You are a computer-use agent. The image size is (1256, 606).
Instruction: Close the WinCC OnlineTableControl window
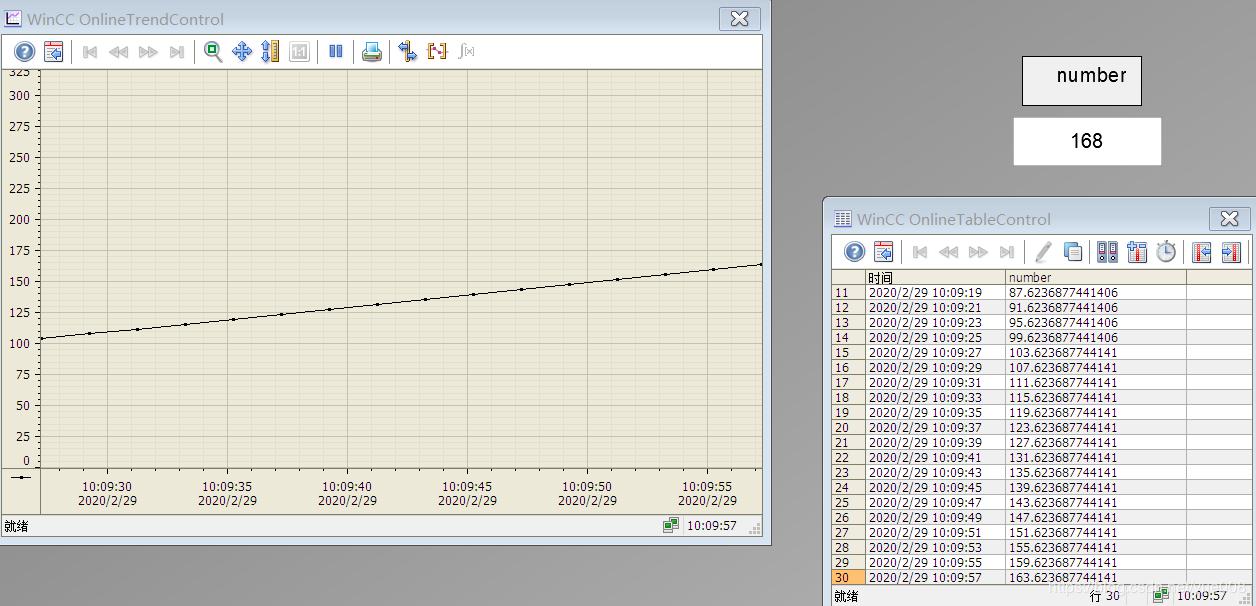tap(1229, 218)
